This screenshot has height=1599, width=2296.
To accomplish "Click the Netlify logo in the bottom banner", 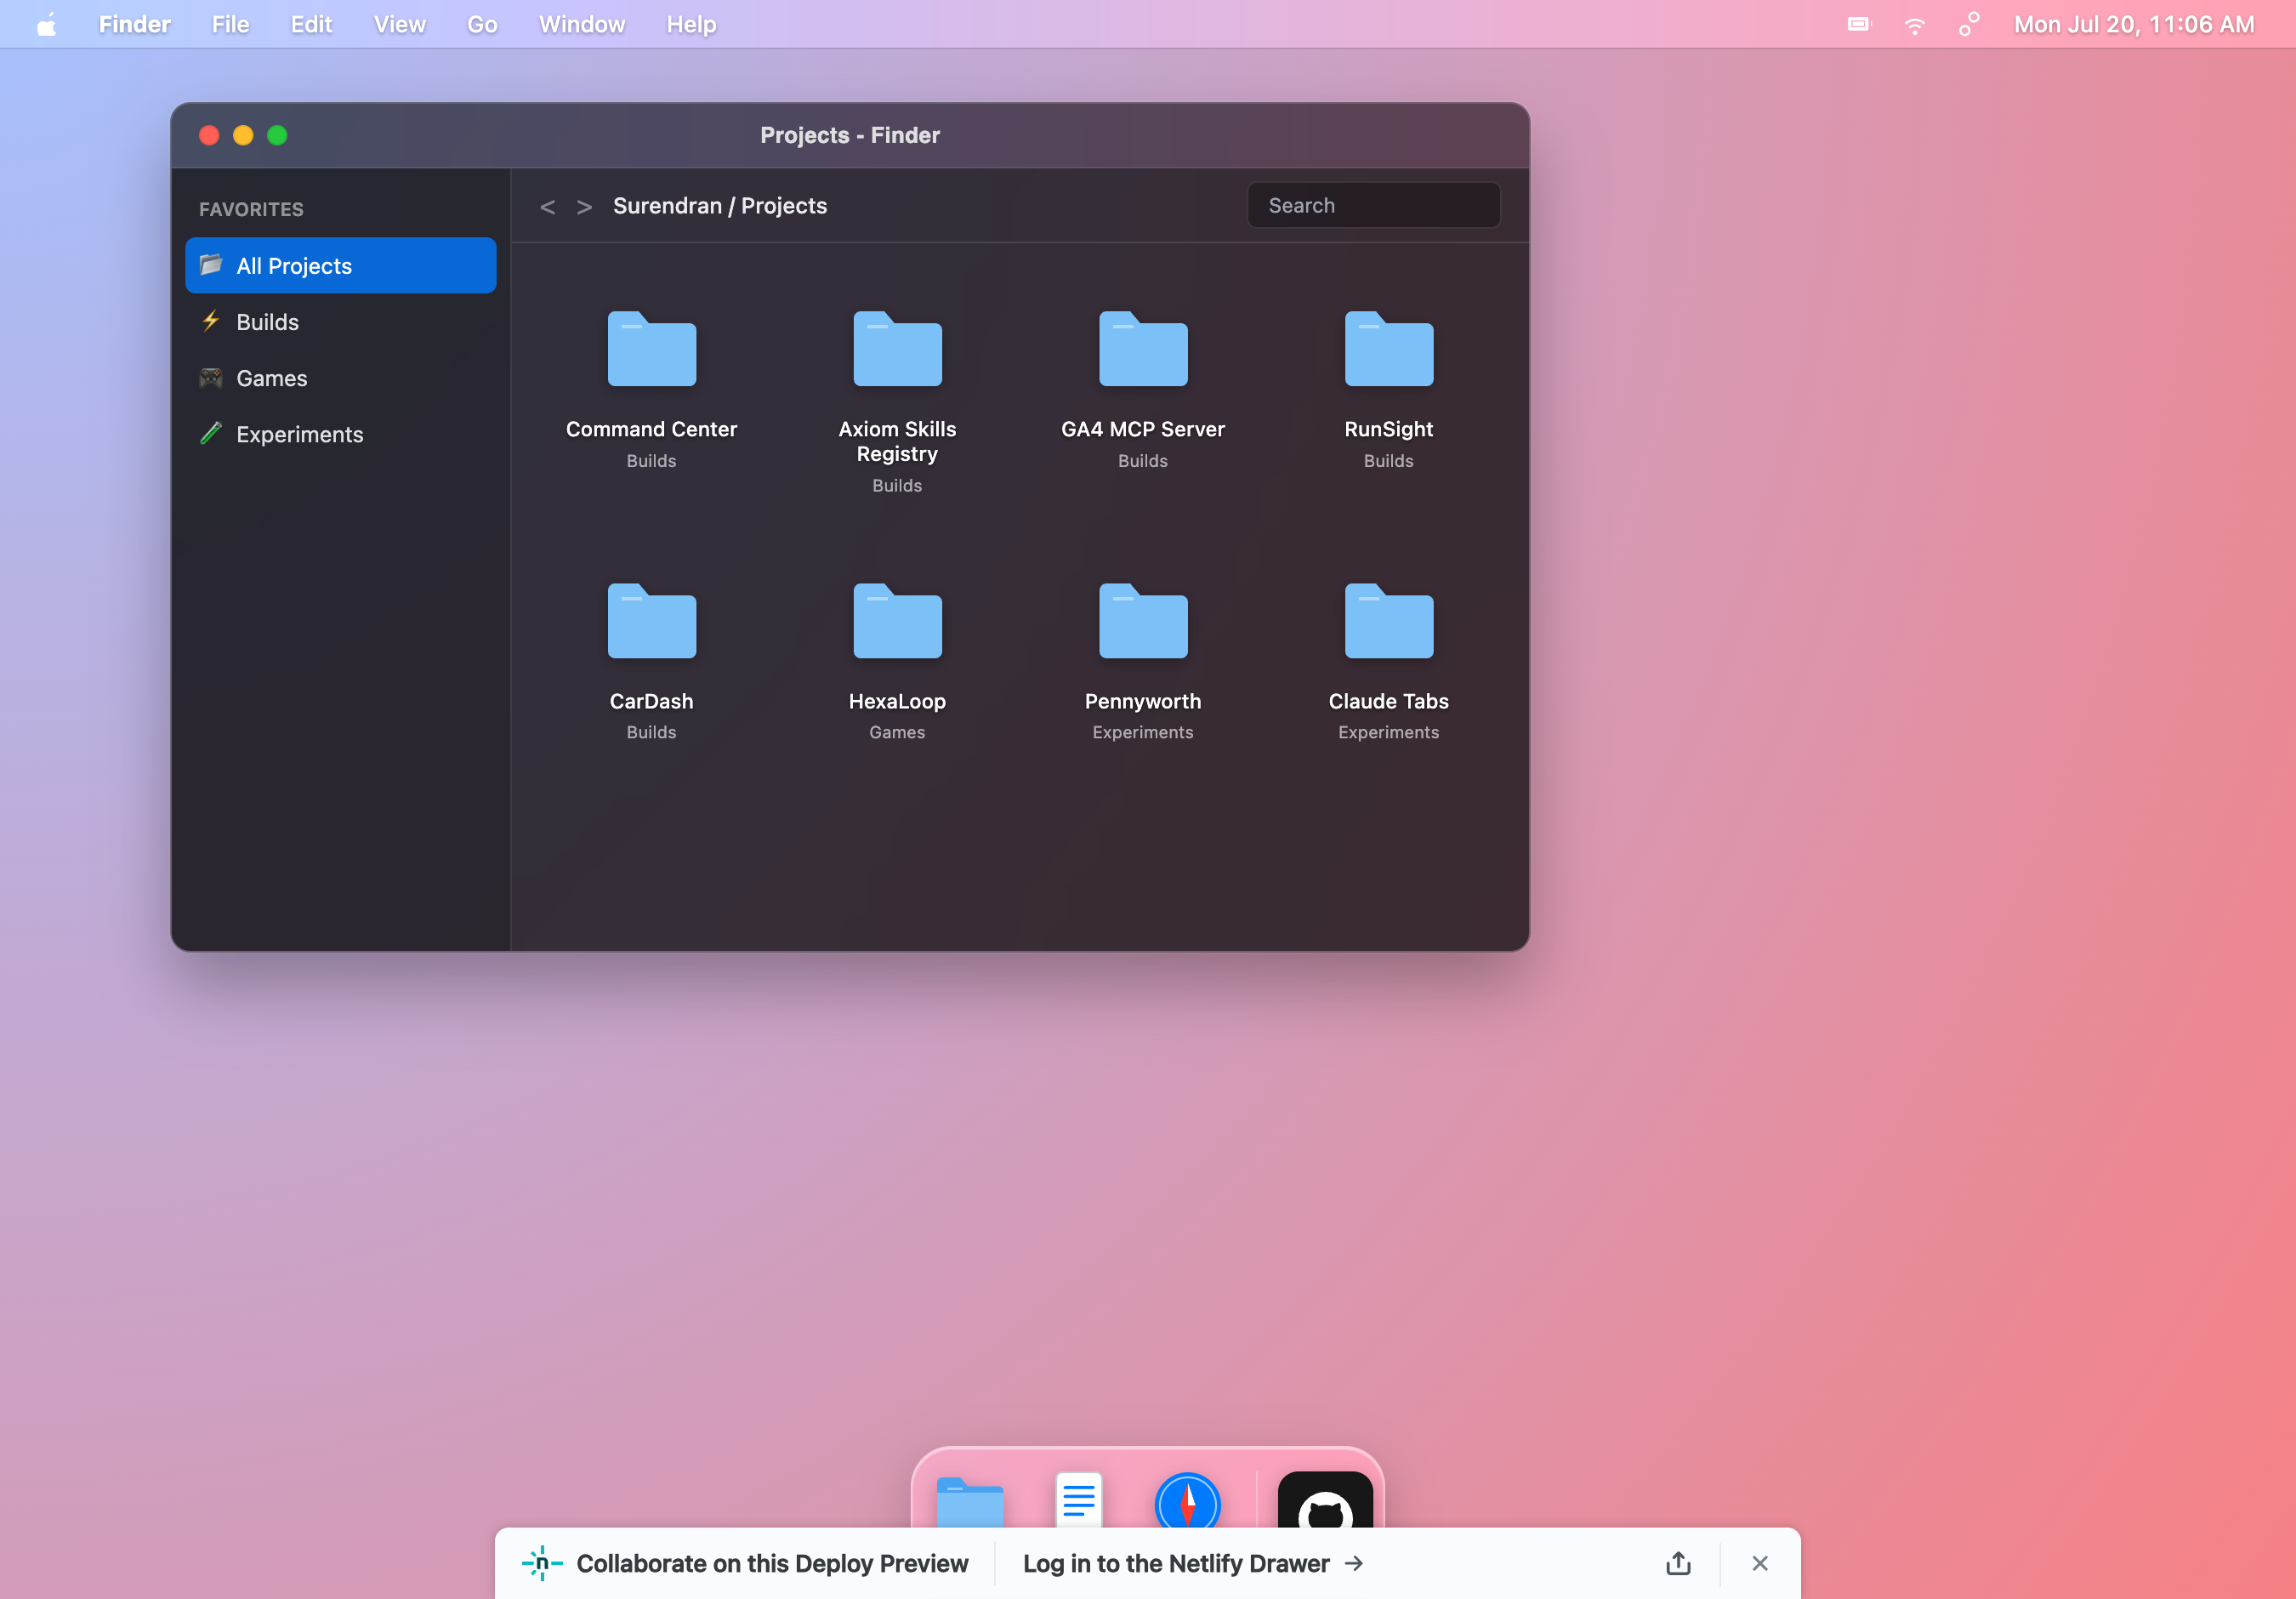I will pyautogui.click(x=542, y=1563).
